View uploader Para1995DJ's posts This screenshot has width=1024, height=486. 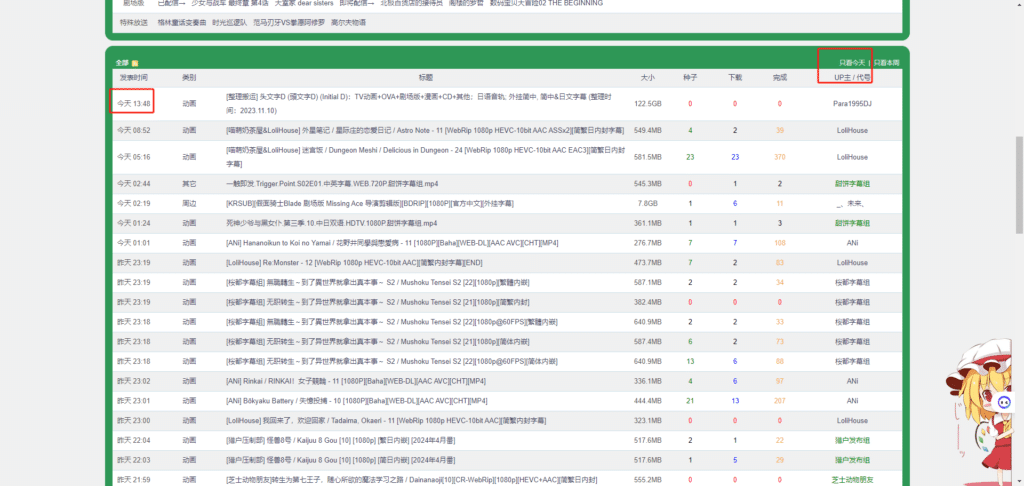point(852,104)
